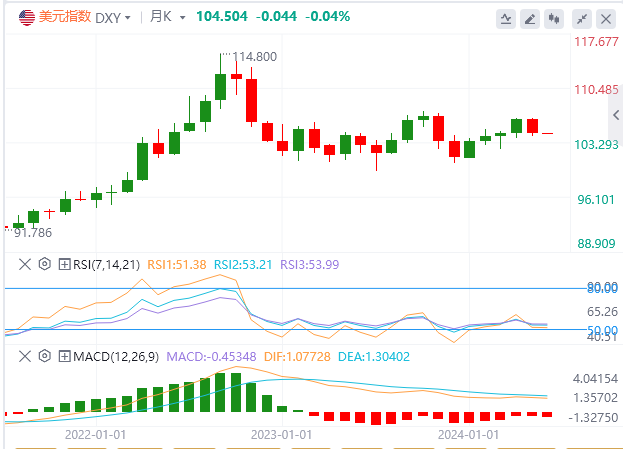Click the 2024-01-01 date axis label
This screenshot has width=623, height=449.
click(x=469, y=435)
